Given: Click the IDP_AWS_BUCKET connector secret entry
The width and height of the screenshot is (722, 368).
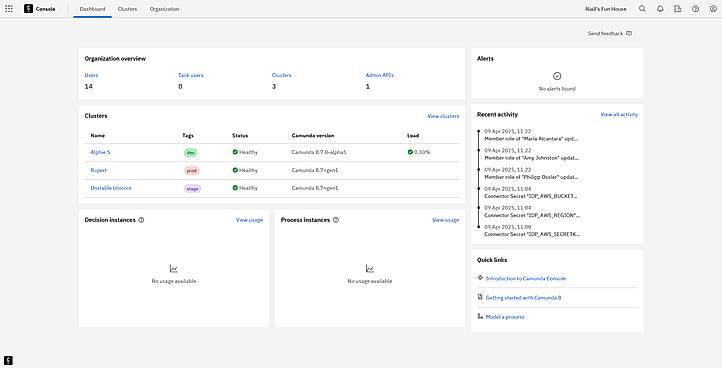Looking at the screenshot, I should tap(531, 193).
